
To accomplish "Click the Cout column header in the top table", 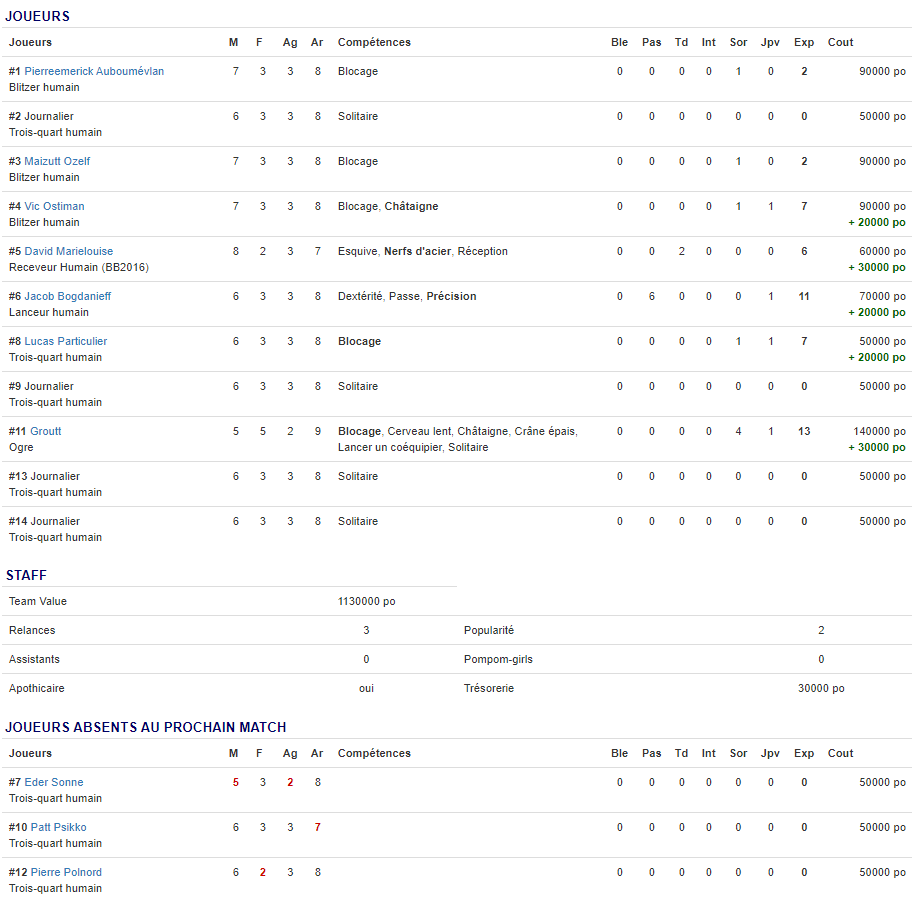I will pyautogui.click(x=840, y=43).
